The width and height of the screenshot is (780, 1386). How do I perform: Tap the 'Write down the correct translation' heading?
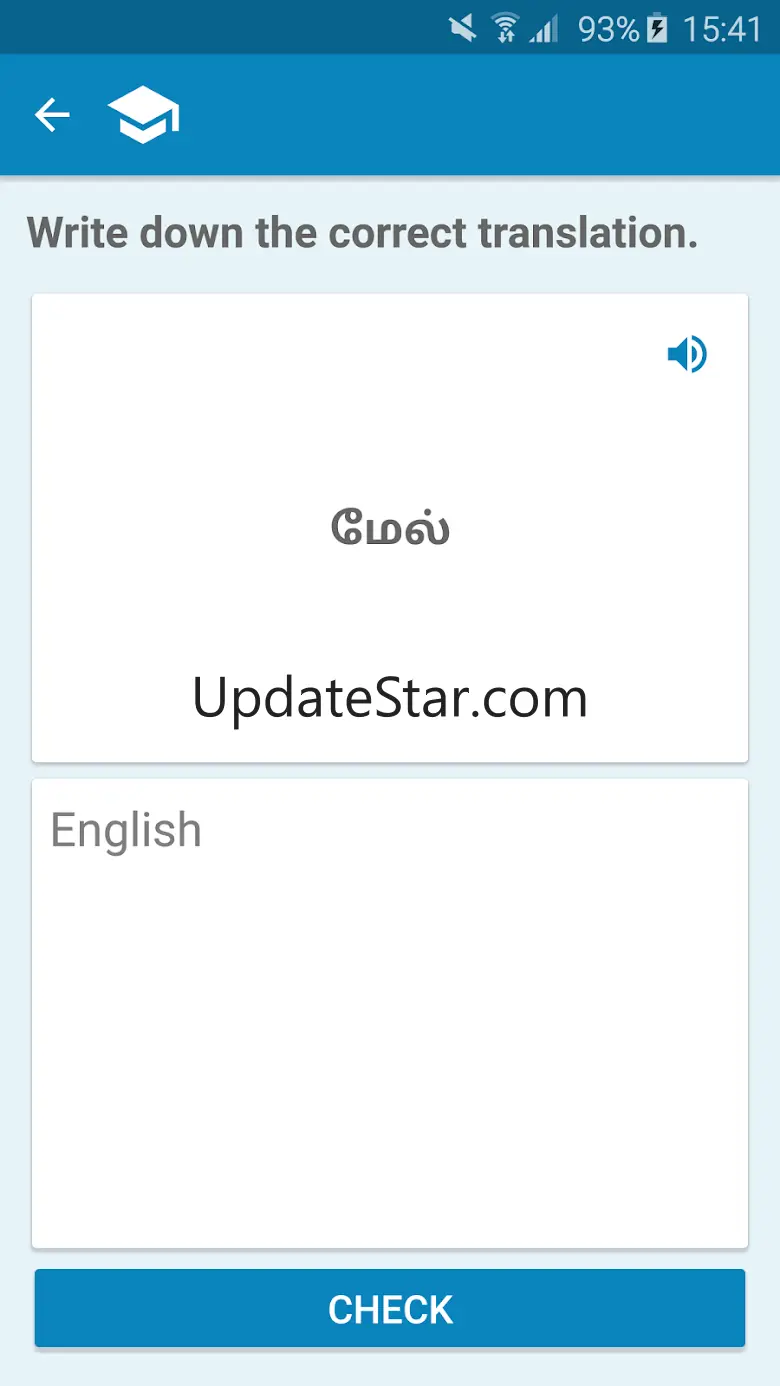pos(362,233)
